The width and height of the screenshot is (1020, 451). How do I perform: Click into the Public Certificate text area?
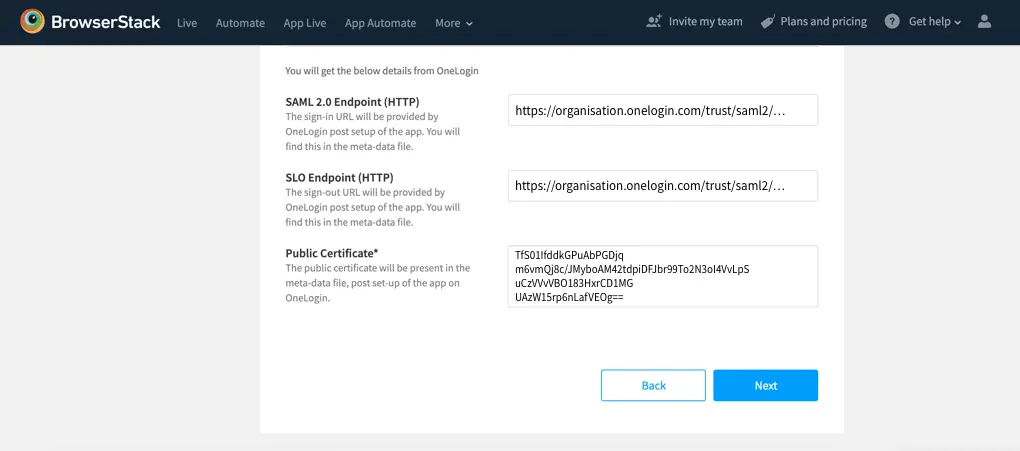click(662, 276)
